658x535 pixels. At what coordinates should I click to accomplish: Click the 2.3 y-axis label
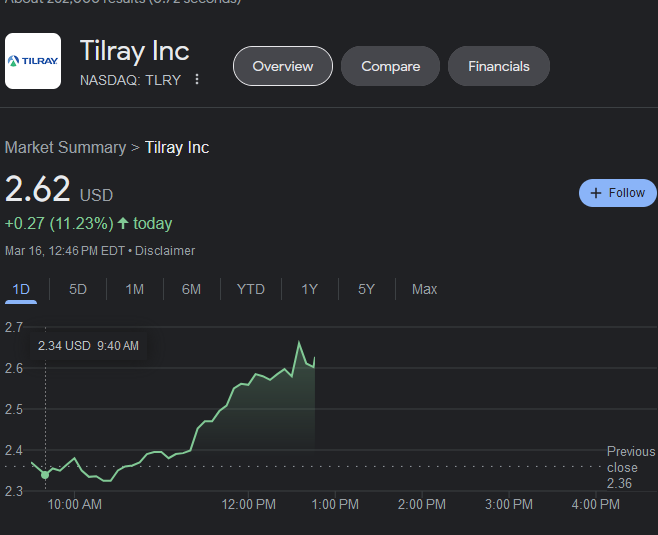click(x=14, y=491)
